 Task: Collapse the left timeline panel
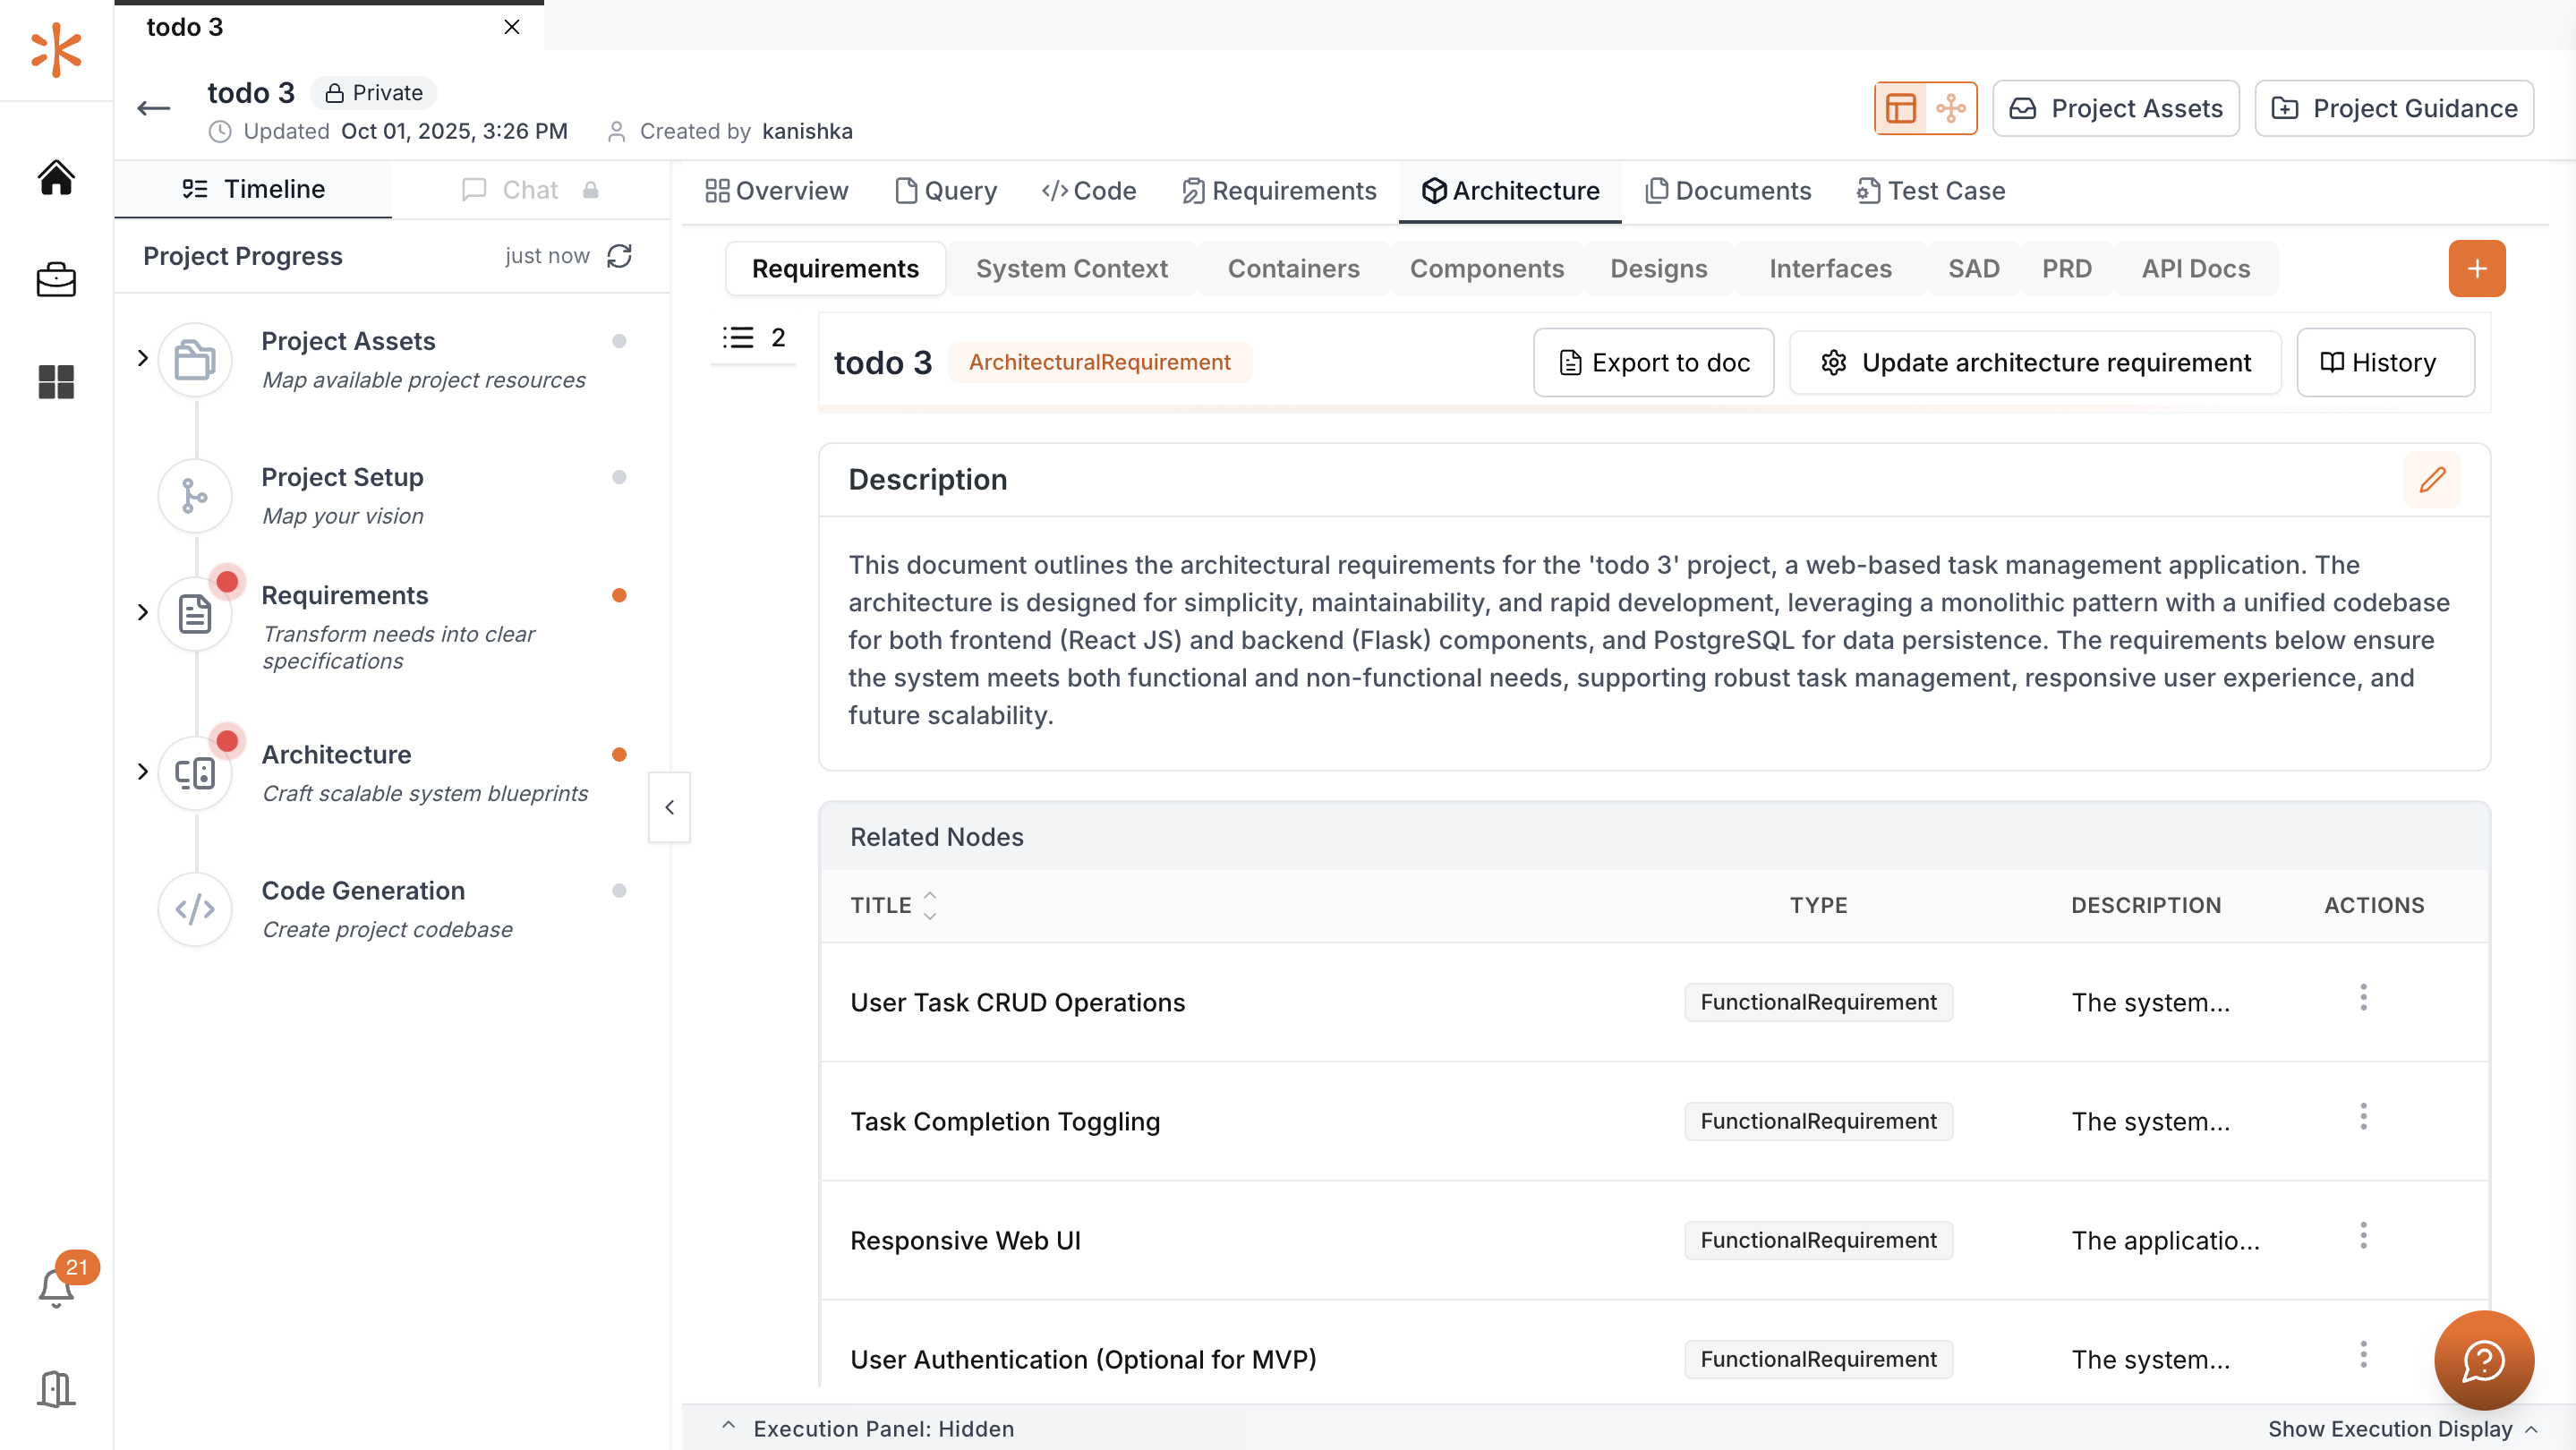[x=669, y=807]
